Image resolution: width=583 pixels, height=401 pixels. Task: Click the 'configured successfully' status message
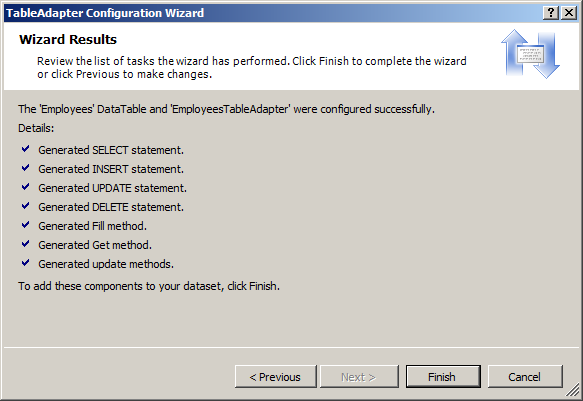click(x=226, y=109)
